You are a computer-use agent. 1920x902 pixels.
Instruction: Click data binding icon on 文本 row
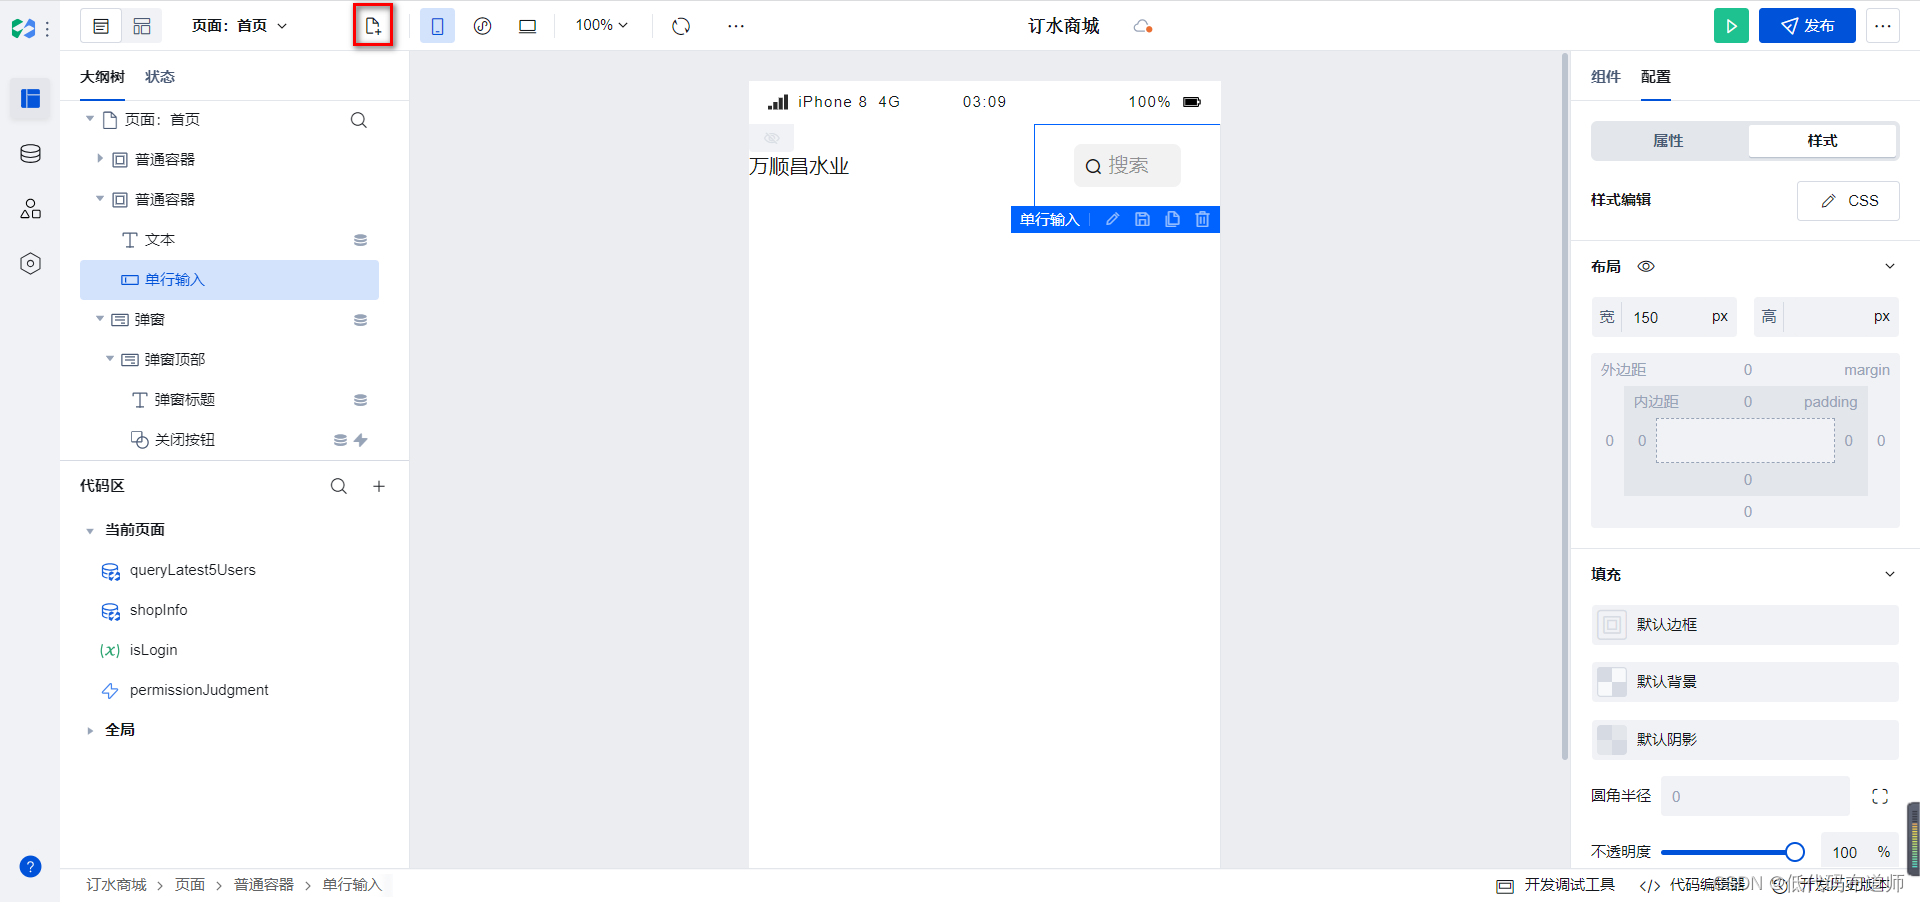360,240
